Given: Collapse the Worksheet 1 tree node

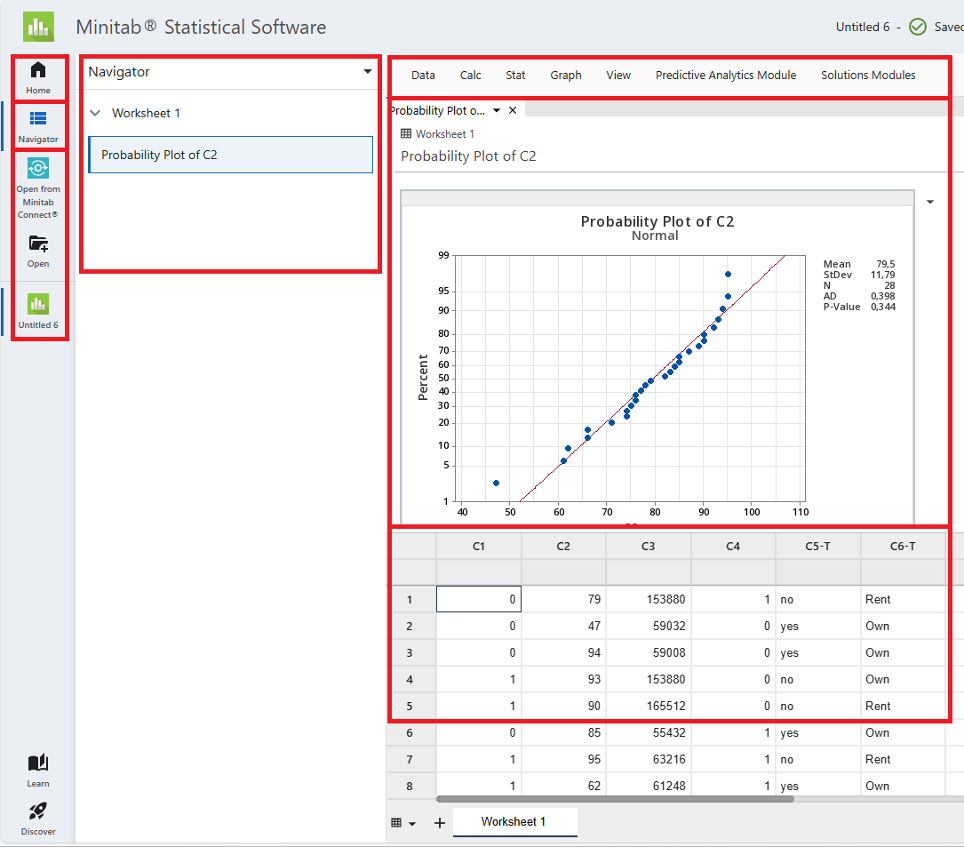Looking at the screenshot, I should [x=95, y=113].
